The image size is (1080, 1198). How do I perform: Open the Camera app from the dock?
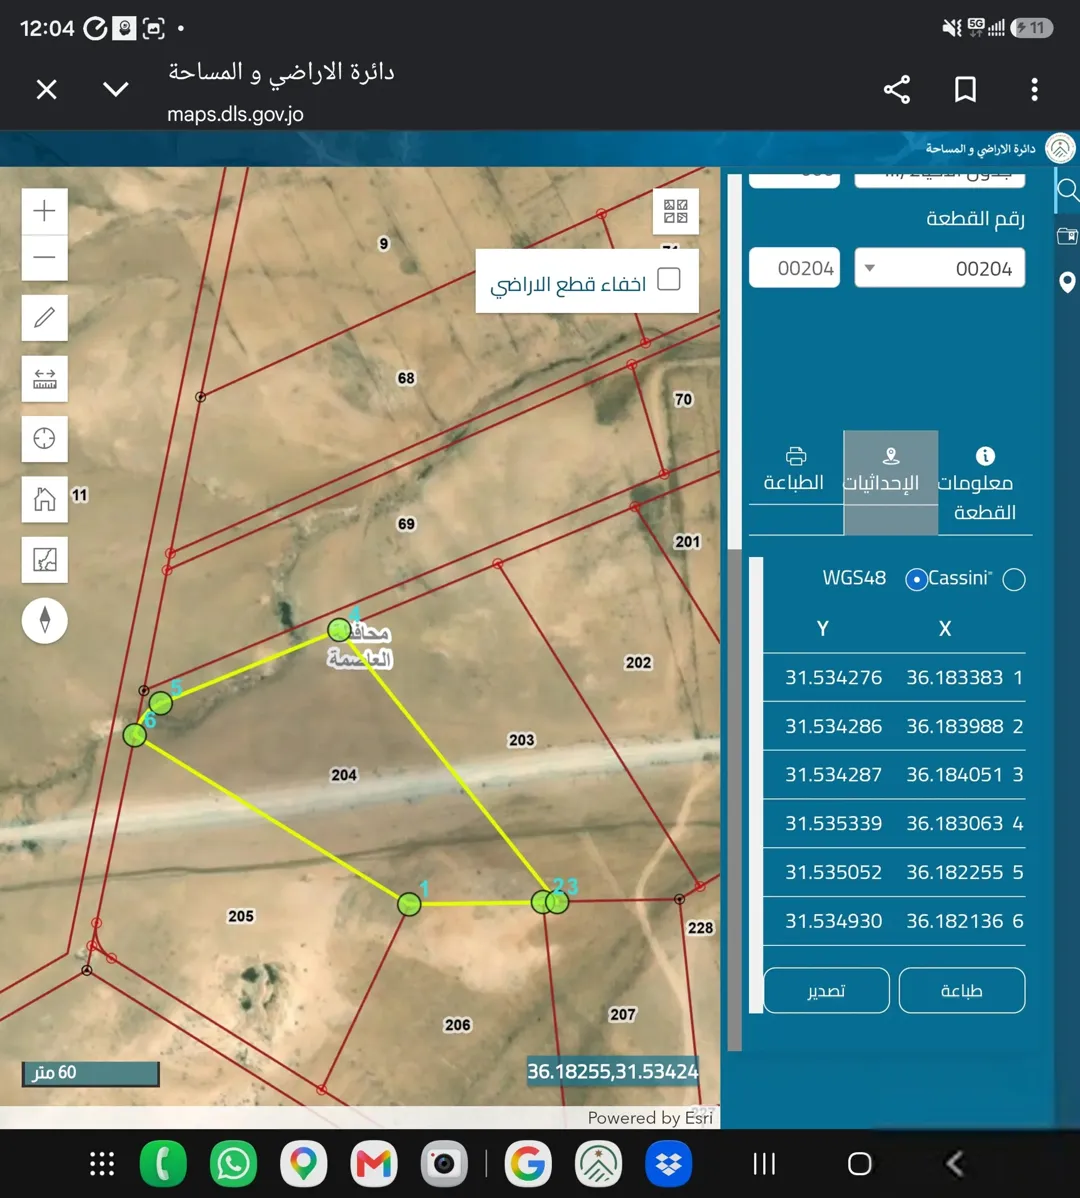pos(444,1164)
